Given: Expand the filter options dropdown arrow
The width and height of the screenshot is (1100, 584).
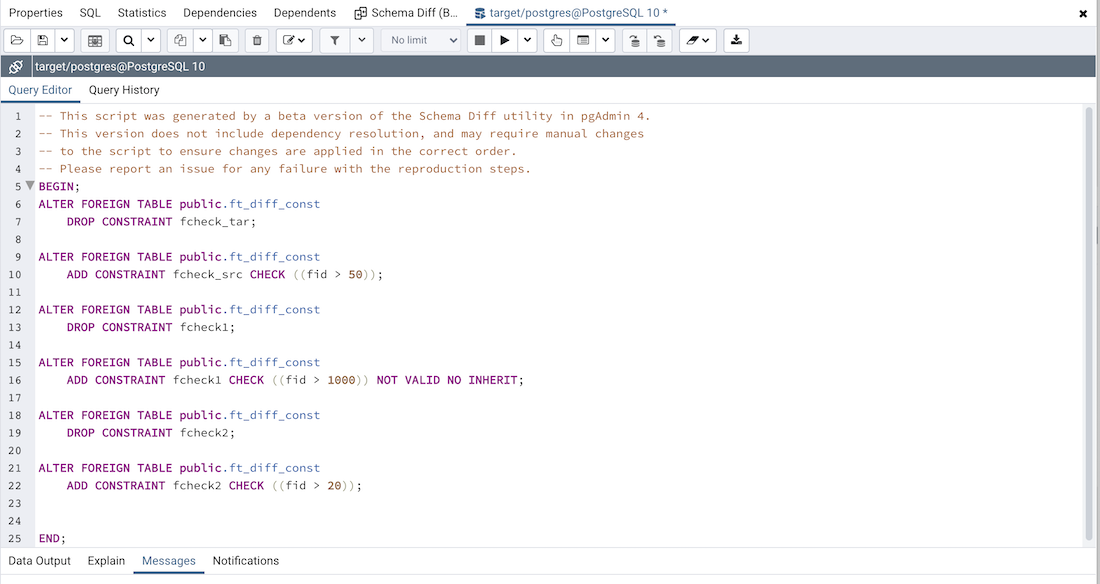Looking at the screenshot, I should (x=361, y=41).
